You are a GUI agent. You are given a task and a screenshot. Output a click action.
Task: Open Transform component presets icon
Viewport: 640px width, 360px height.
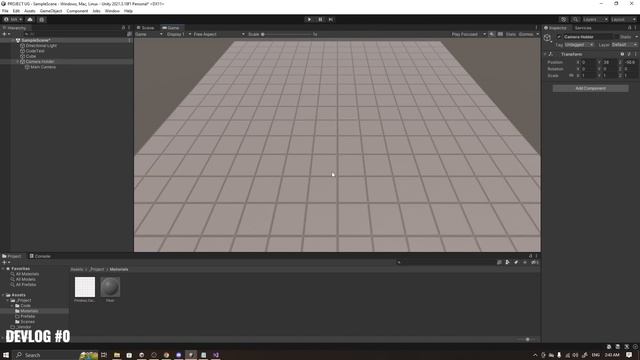click(x=629, y=54)
